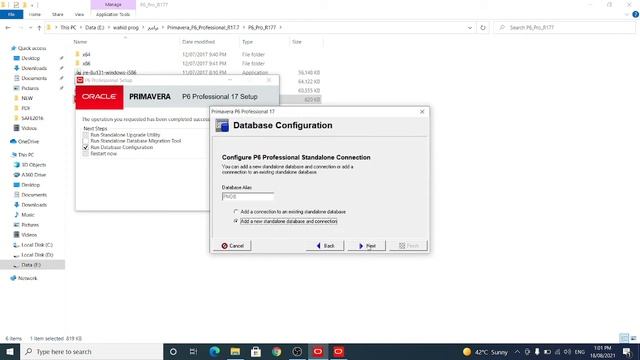Open the Home ribbon tab

[35, 14]
